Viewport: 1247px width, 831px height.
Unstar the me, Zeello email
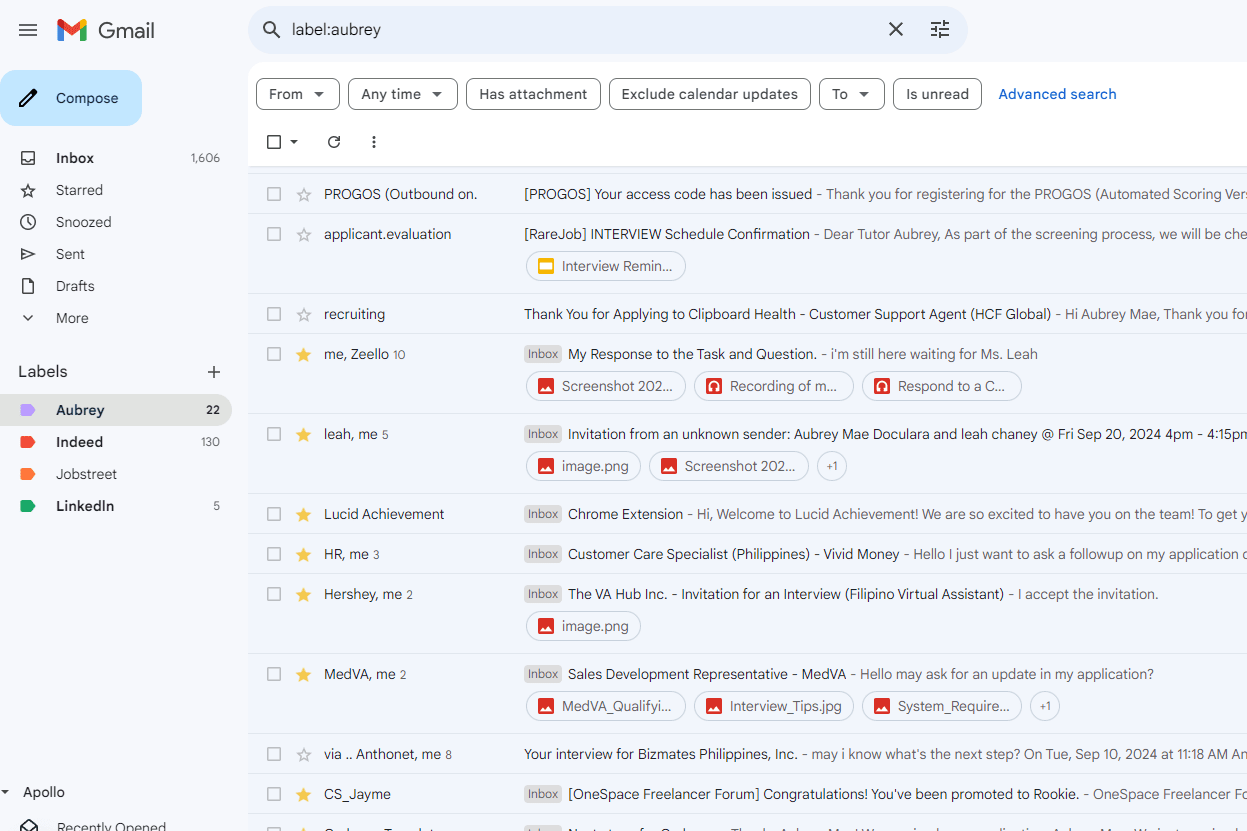click(304, 354)
